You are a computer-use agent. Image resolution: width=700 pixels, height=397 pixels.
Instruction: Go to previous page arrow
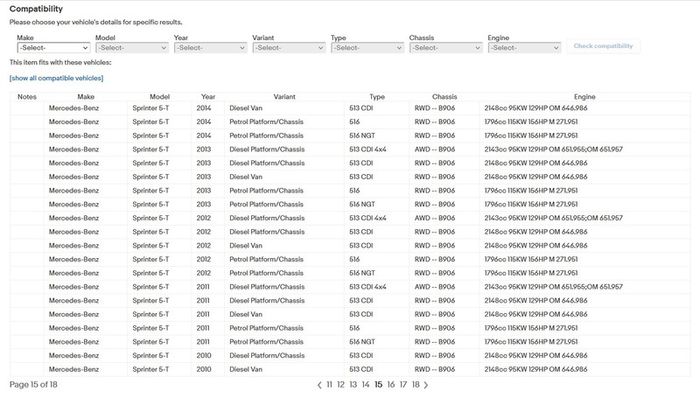pos(319,385)
